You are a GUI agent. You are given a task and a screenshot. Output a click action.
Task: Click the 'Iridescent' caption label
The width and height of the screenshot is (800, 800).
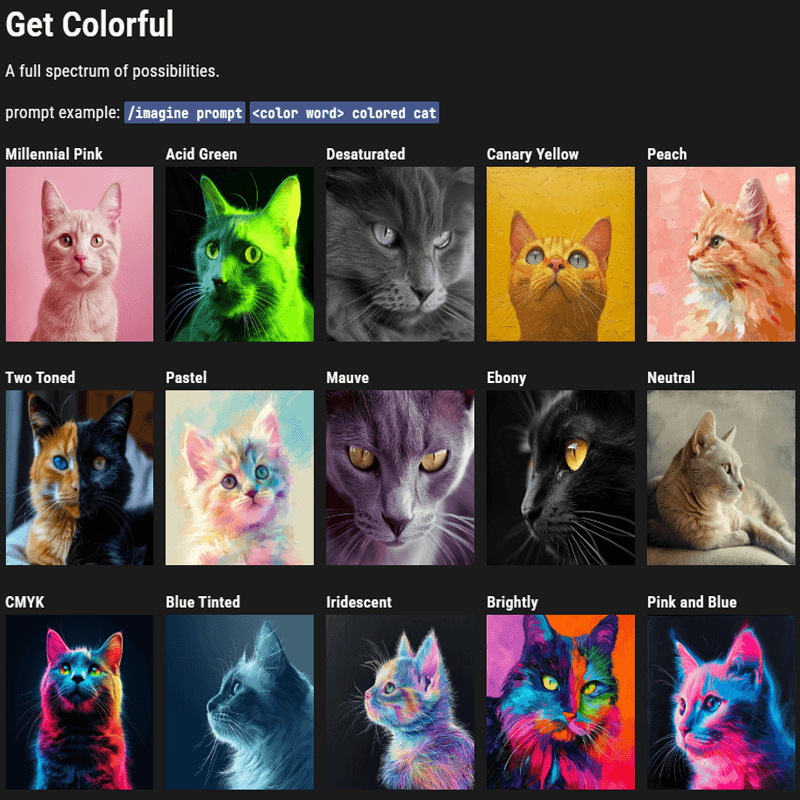tap(359, 602)
